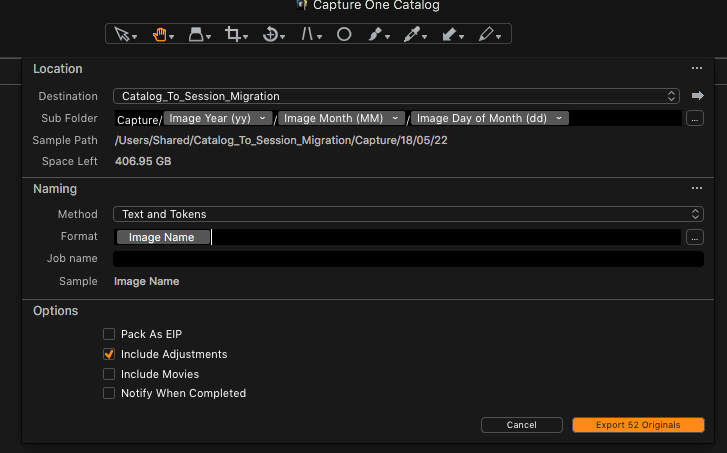This screenshot has width=727, height=453.
Task: Open Location section options menu
Action: point(697,68)
